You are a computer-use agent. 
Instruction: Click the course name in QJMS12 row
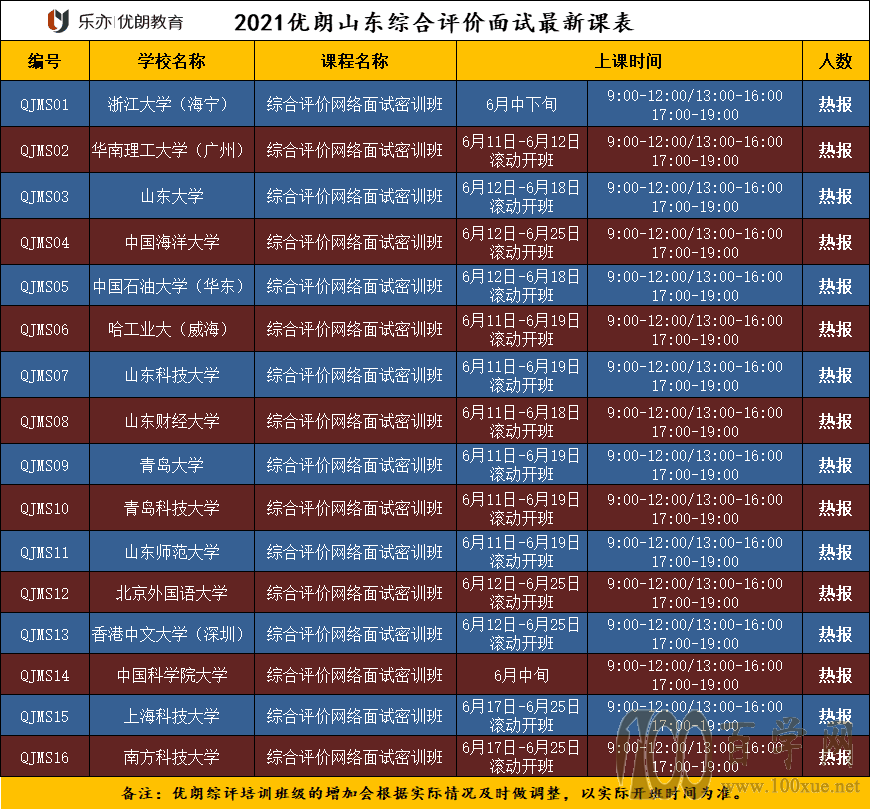pos(355,593)
